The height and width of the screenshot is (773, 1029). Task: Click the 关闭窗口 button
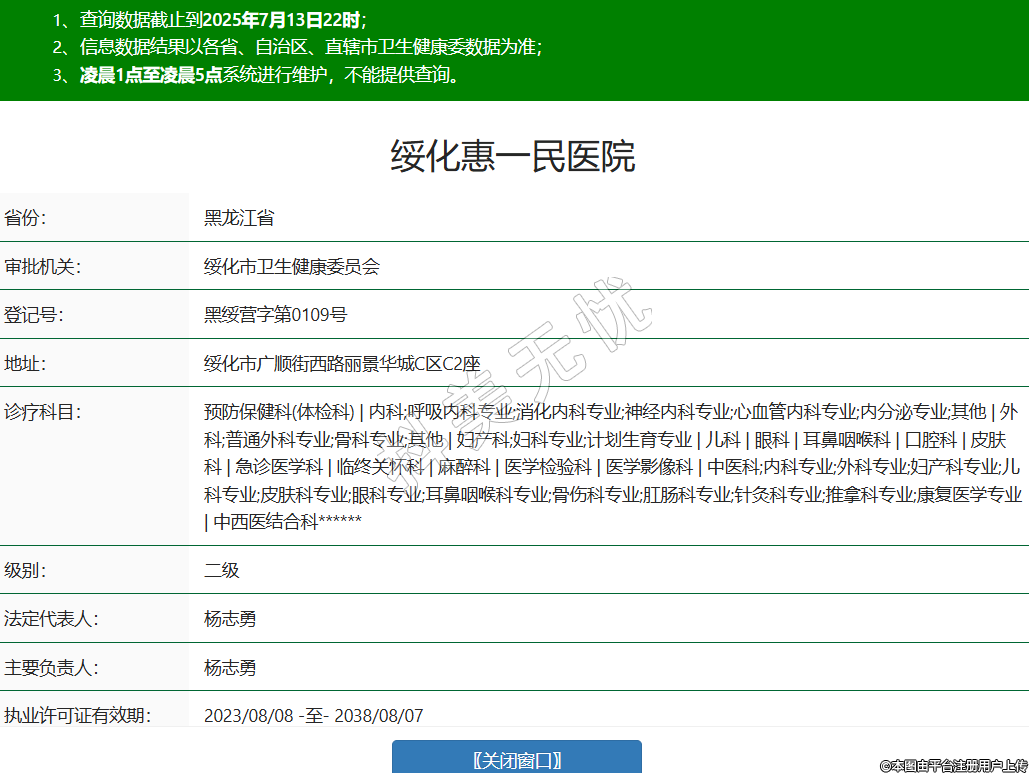[516, 759]
